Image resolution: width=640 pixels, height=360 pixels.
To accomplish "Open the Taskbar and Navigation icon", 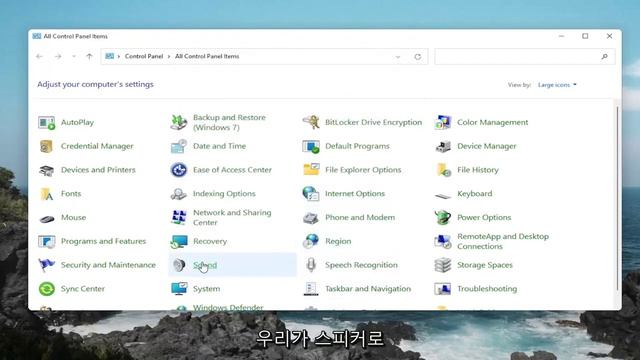I will tap(311, 289).
